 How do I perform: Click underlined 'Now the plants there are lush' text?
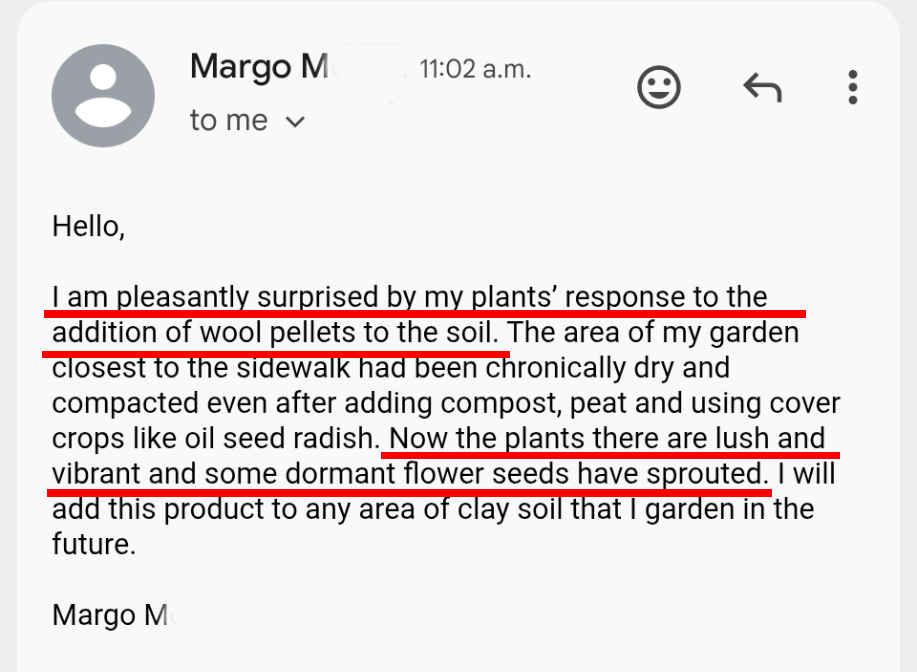pos(607,438)
